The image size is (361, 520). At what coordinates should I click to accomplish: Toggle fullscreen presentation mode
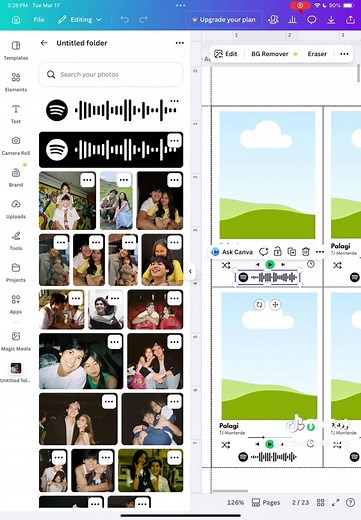tap(336, 502)
